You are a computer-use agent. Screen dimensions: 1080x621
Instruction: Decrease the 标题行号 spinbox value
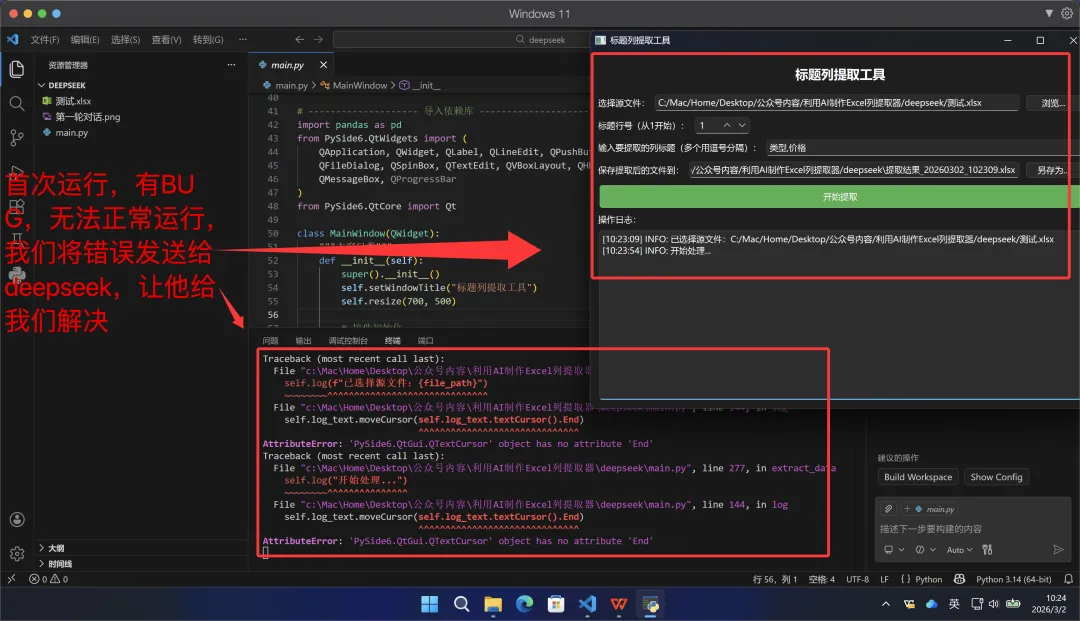pyautogui.click(x=742, y=125)
